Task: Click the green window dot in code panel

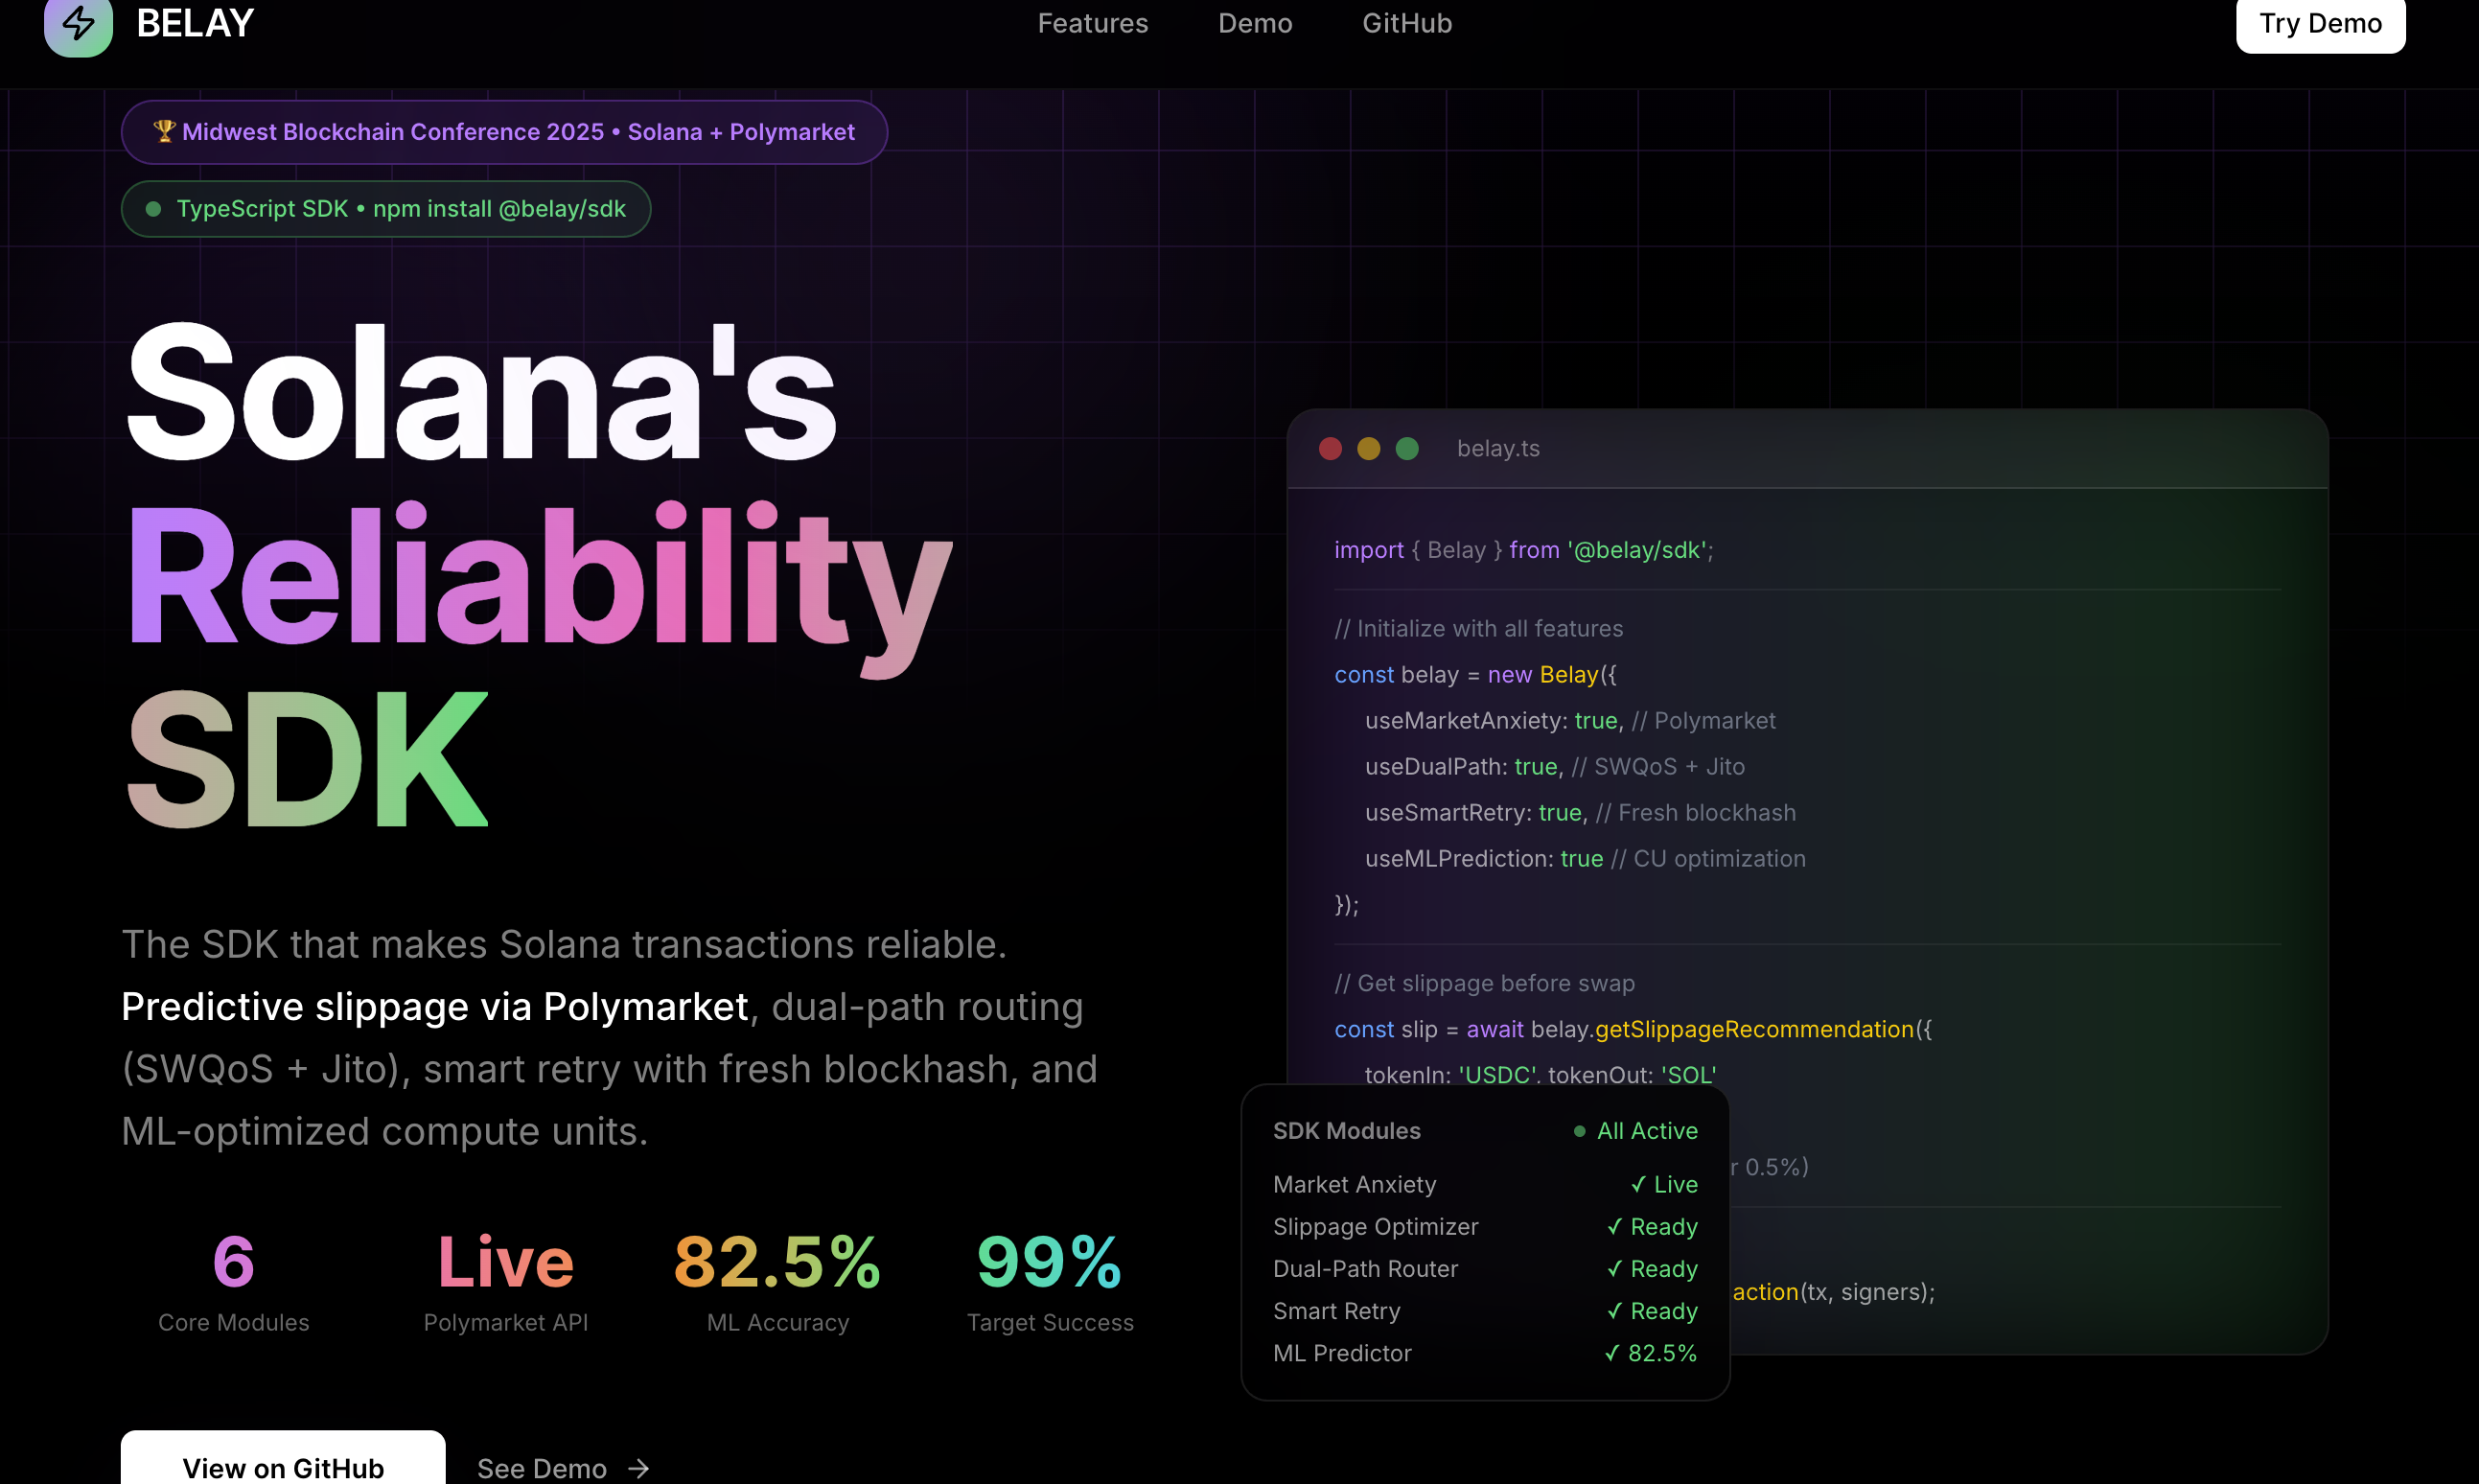Action: (x=1407, y=449)
